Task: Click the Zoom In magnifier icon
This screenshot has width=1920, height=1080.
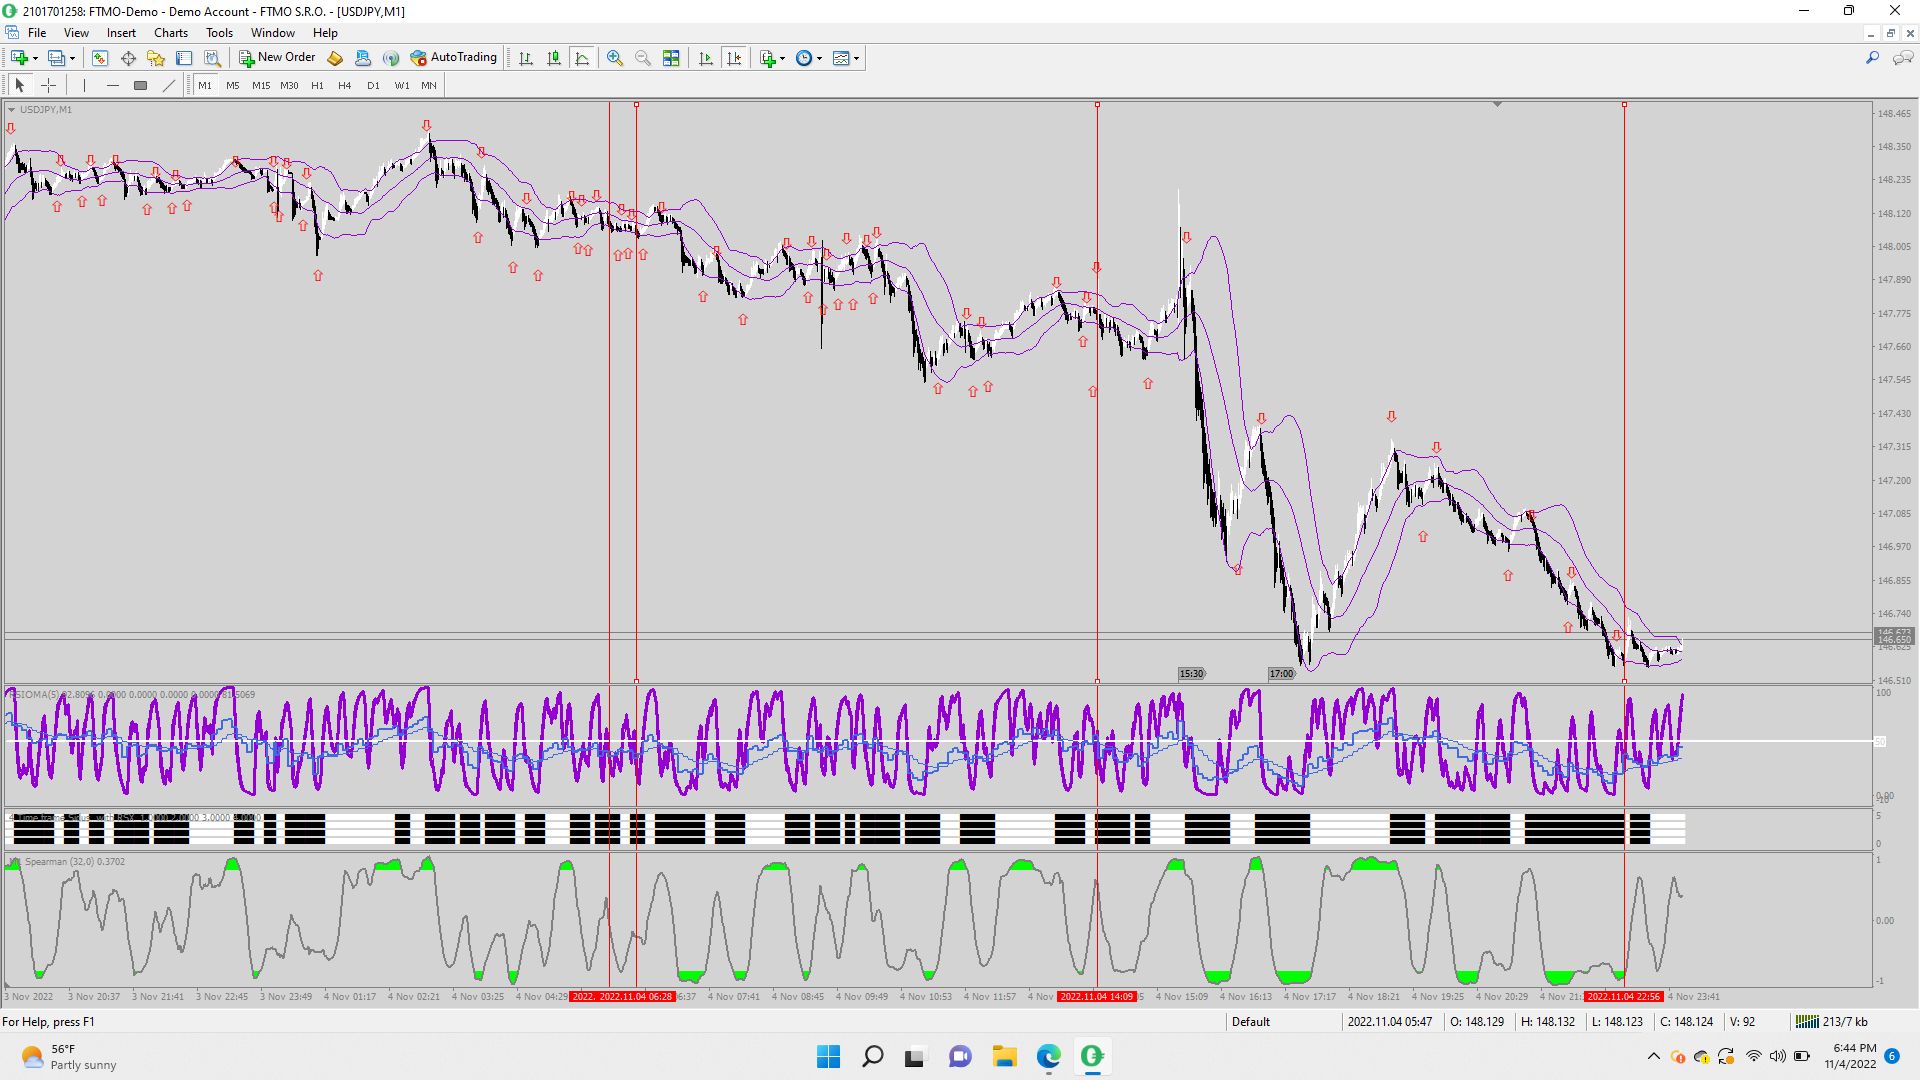Action: click(615, 58)
